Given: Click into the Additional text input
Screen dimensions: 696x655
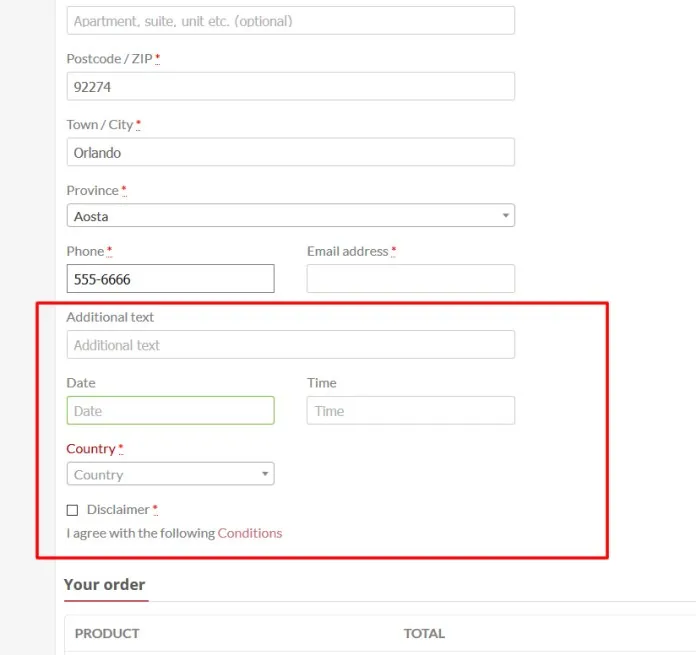Looking at the screenshot, I should point(290,345).
